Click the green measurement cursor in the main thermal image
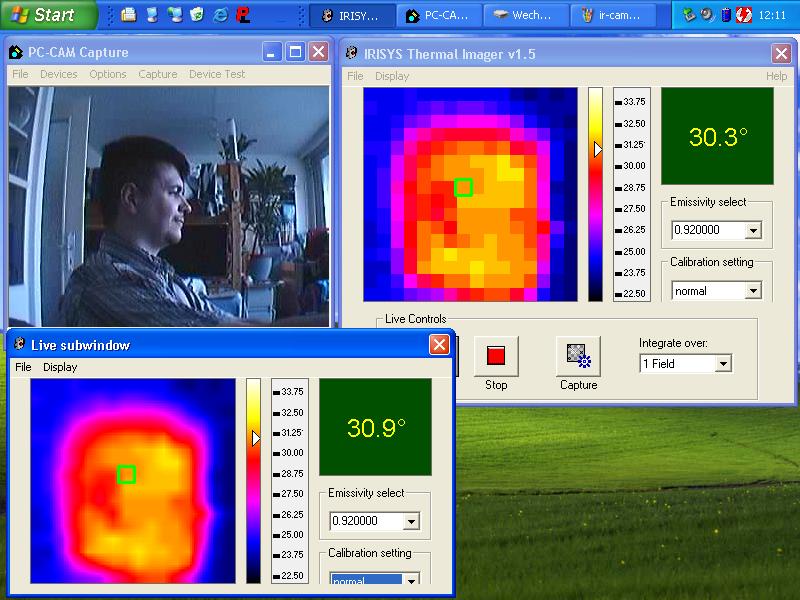800x600 pixels. coord(463,187)
